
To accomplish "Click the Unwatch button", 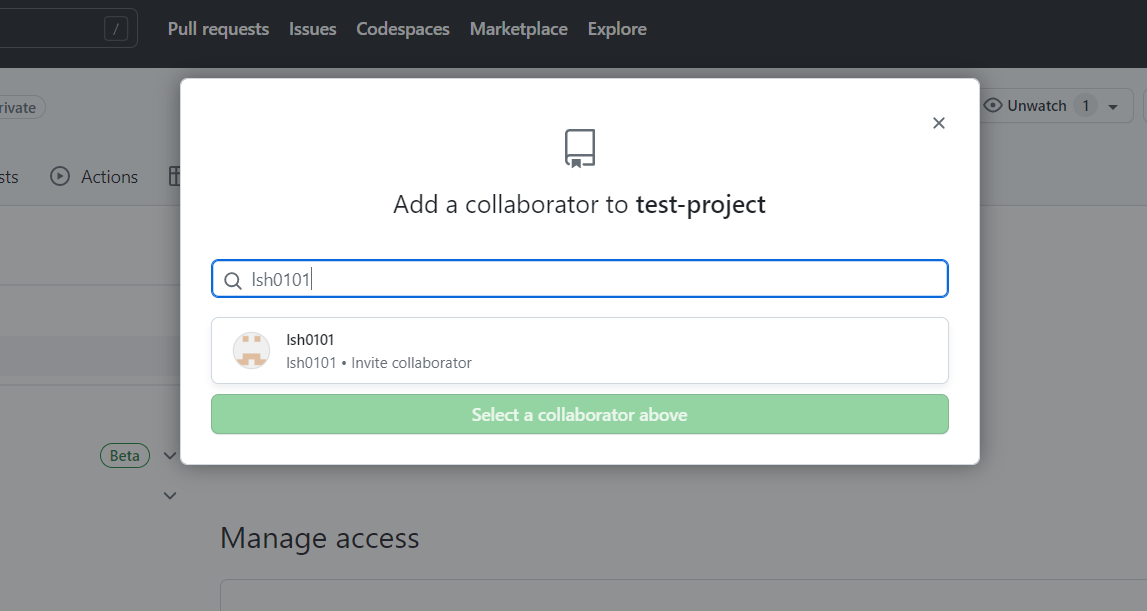I will (x=1056, y=106).
